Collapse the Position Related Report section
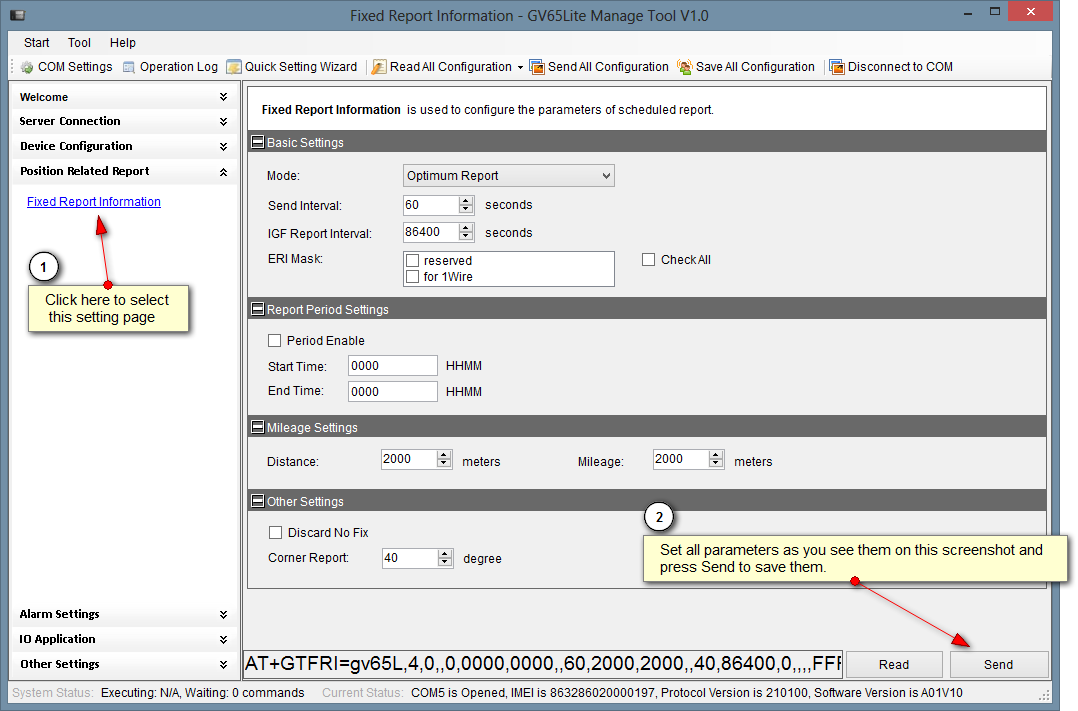The image size is (1078, 711). 223,172
